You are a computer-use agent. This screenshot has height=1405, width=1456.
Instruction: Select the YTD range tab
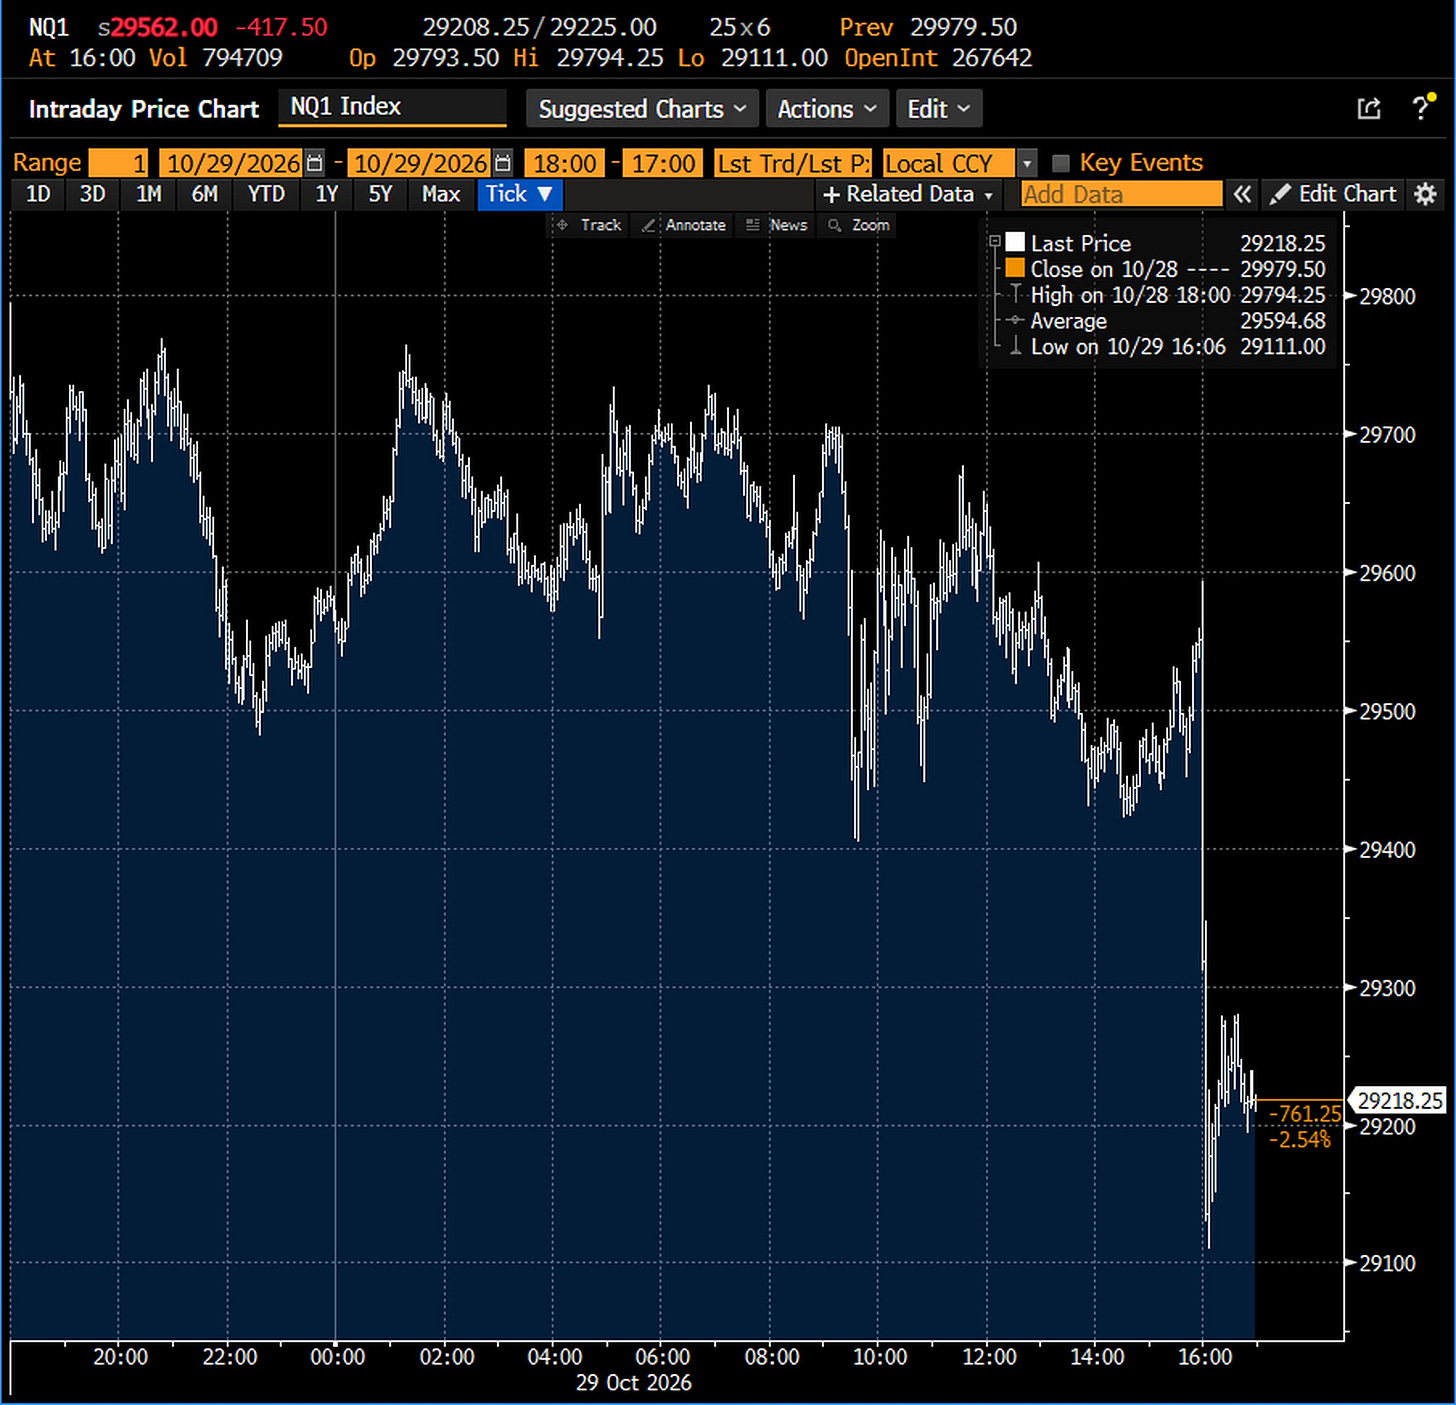(x=266, y=194)
